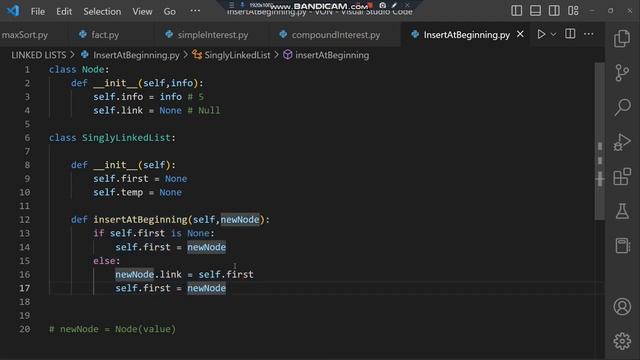
Task: Click 'class Node:' on line 1
Action: pyautogui.click(x=79, y=69)
